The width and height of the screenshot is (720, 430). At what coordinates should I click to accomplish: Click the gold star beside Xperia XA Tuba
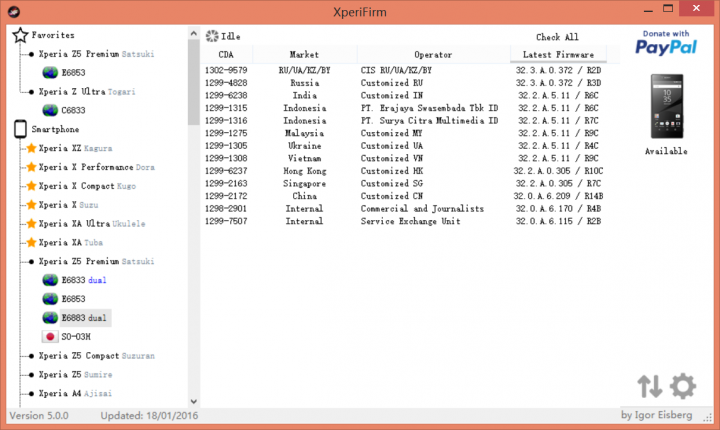31,242
